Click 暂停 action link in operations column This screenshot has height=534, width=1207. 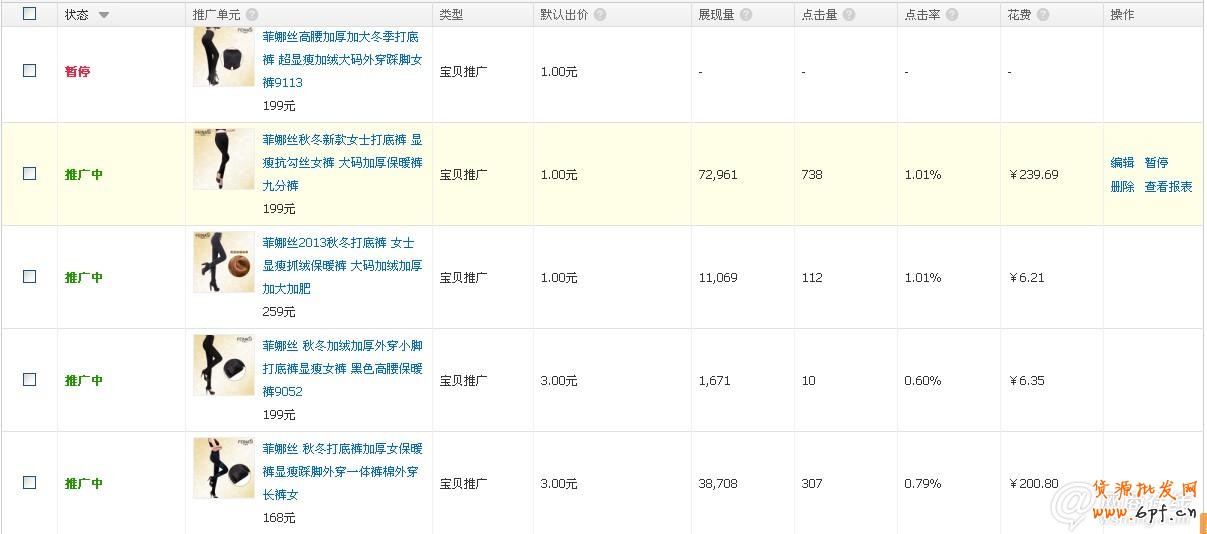click(1156, 163)
